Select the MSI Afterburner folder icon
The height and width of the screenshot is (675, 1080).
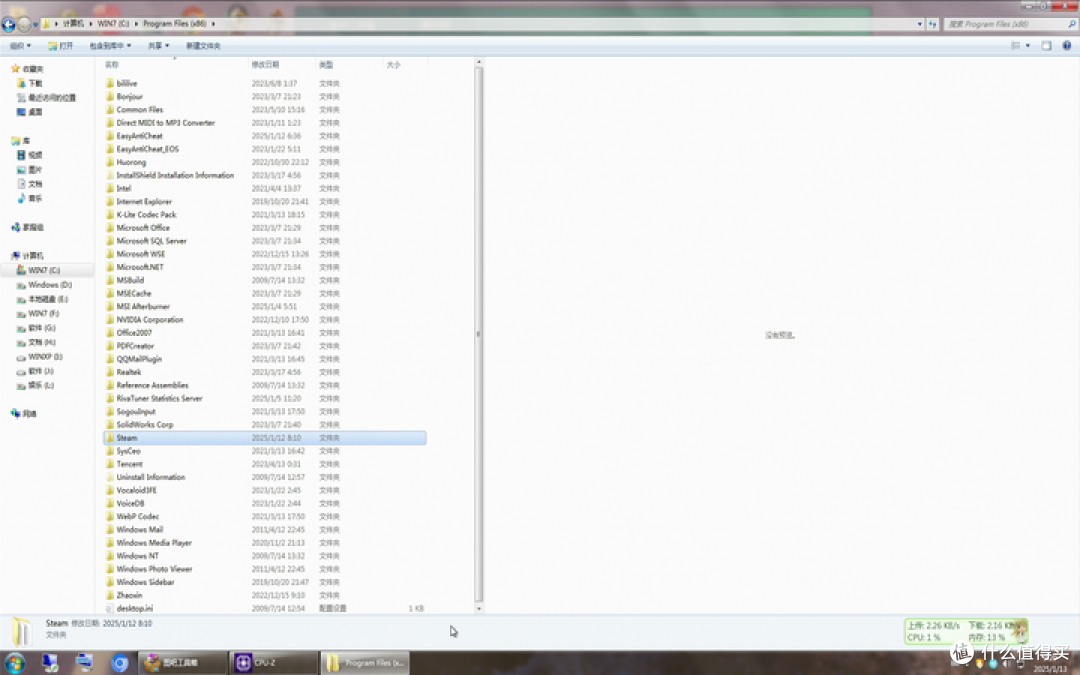click(110, 307)
